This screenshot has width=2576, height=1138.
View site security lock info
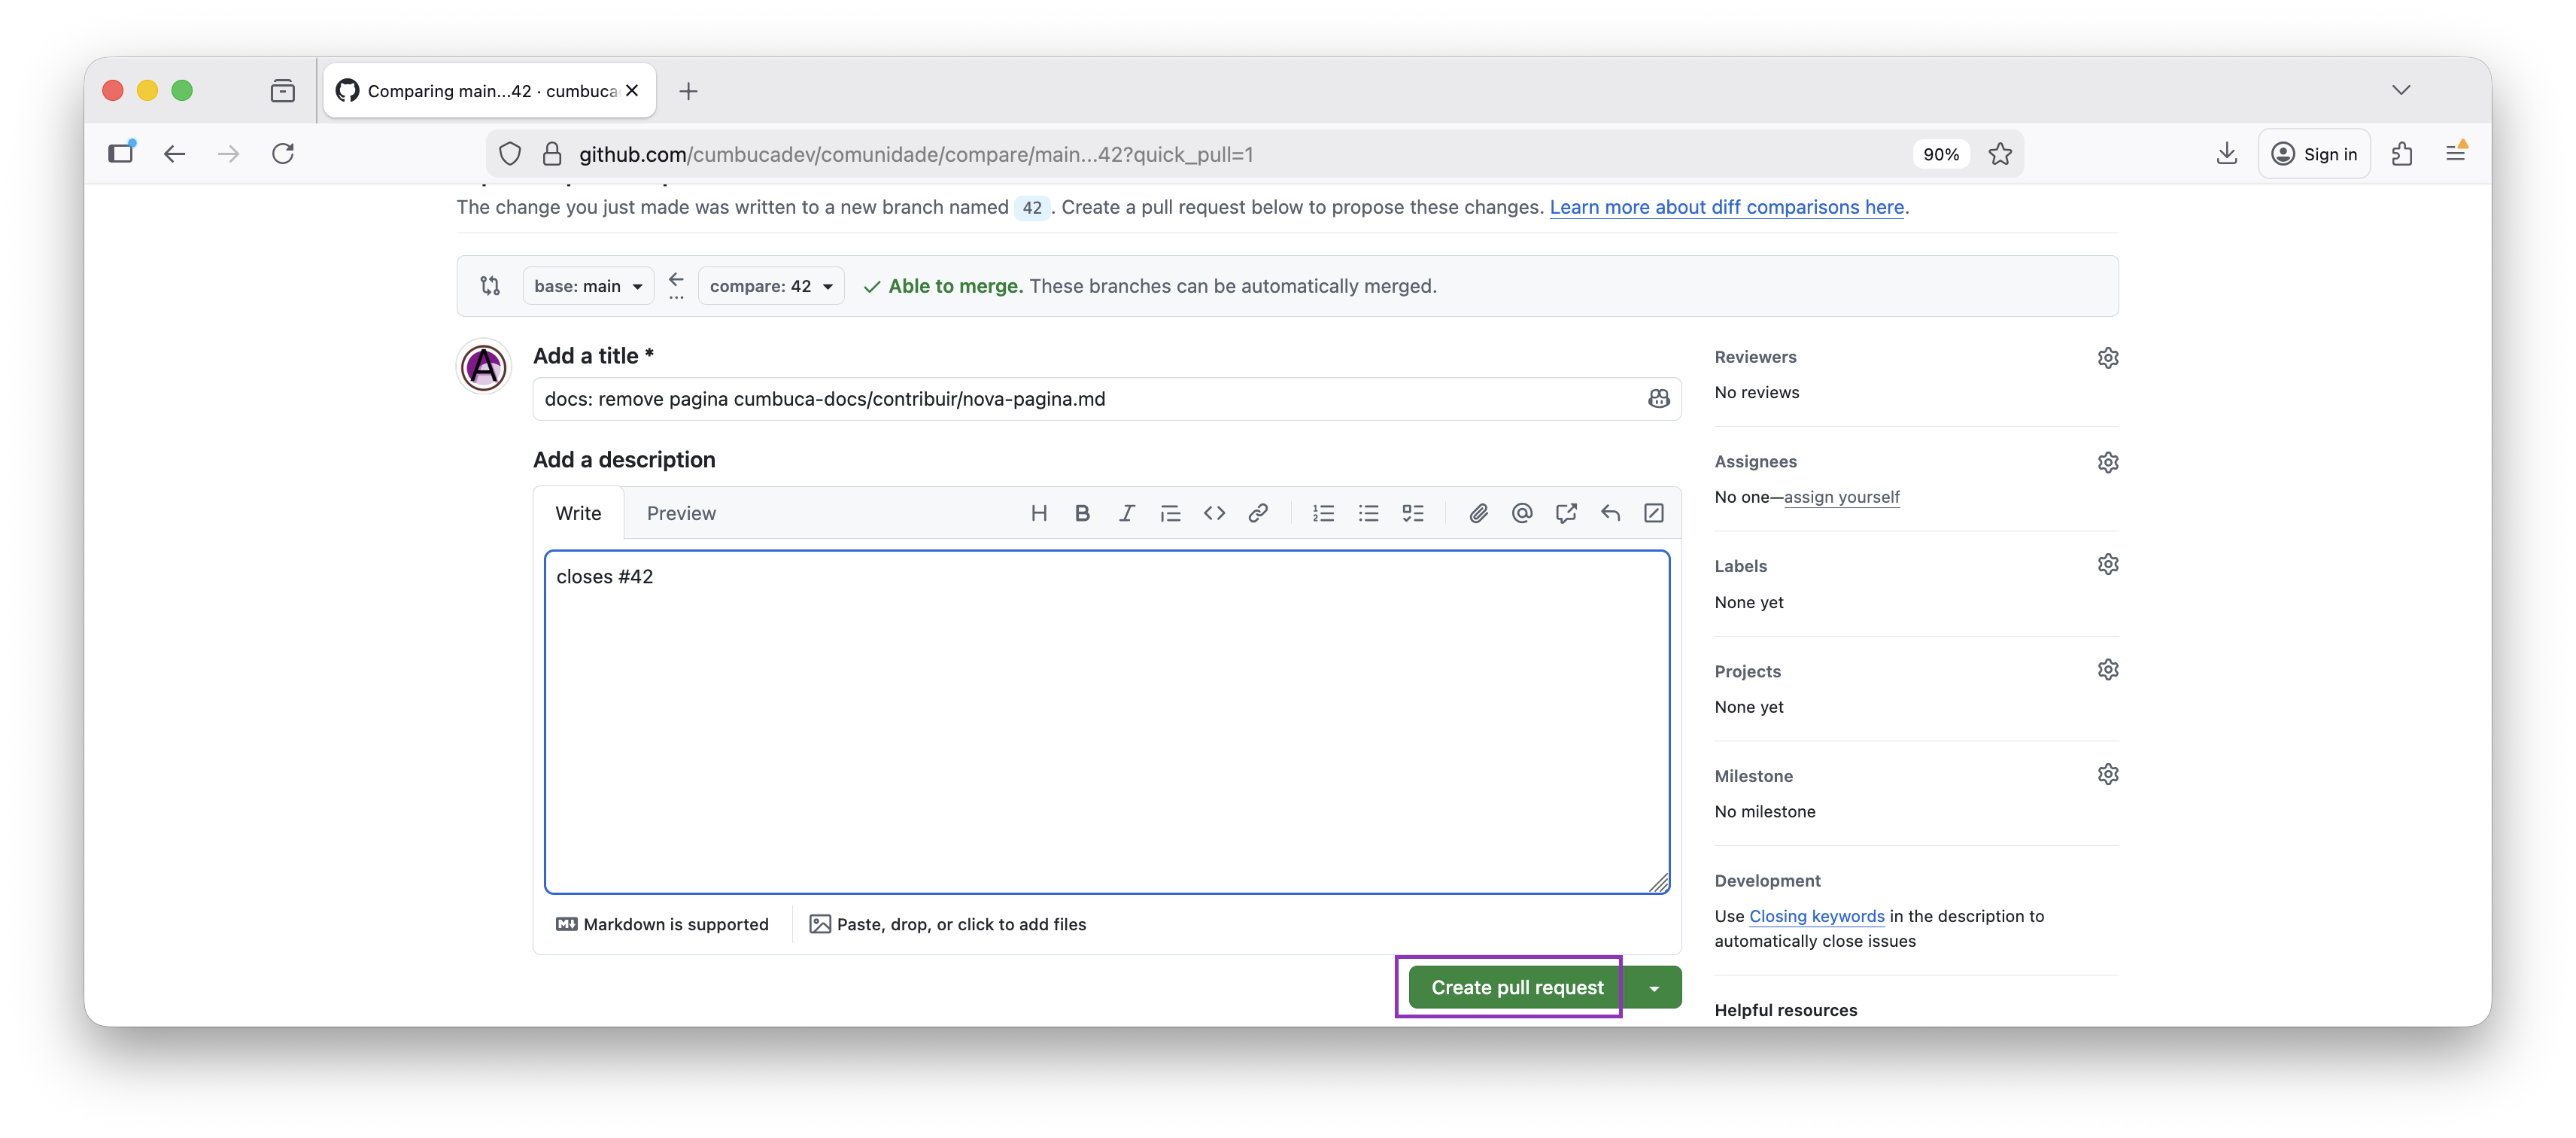(551, 154)
